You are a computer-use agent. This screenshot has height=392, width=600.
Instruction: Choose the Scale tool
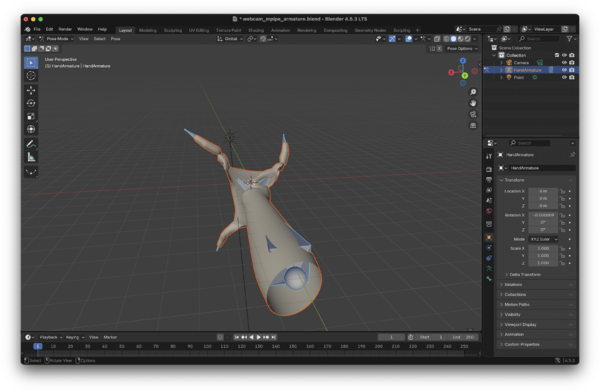[31, 116]
